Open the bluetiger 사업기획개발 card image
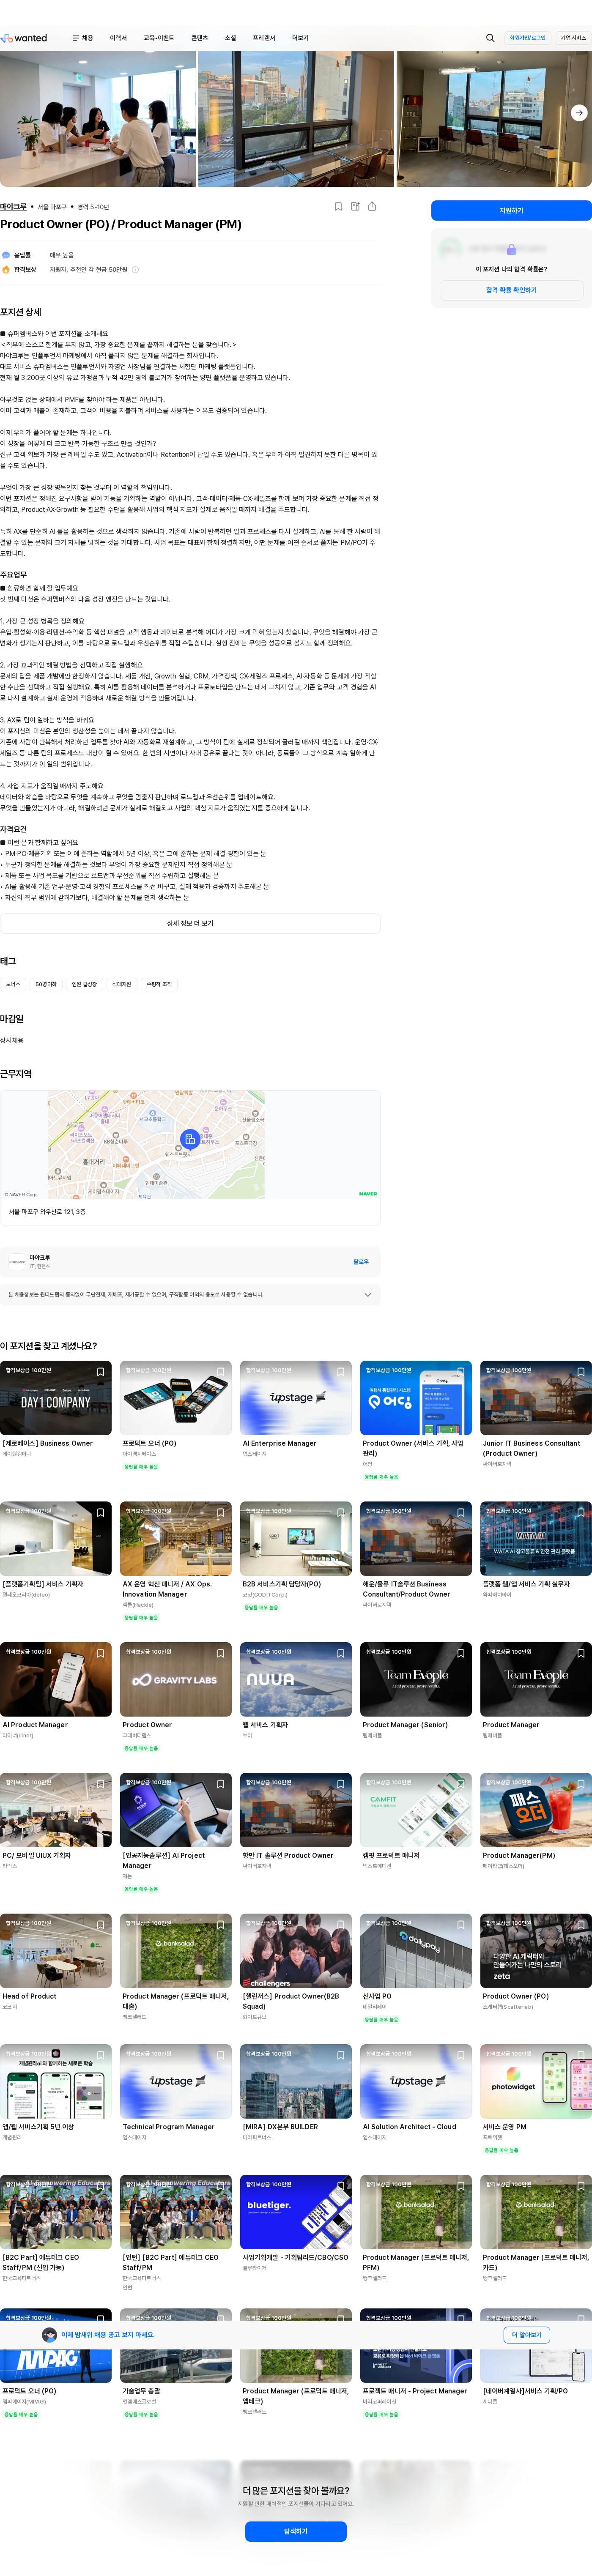The height and width of the screenshot is (2576, 592). click(x=296, y=2212)
